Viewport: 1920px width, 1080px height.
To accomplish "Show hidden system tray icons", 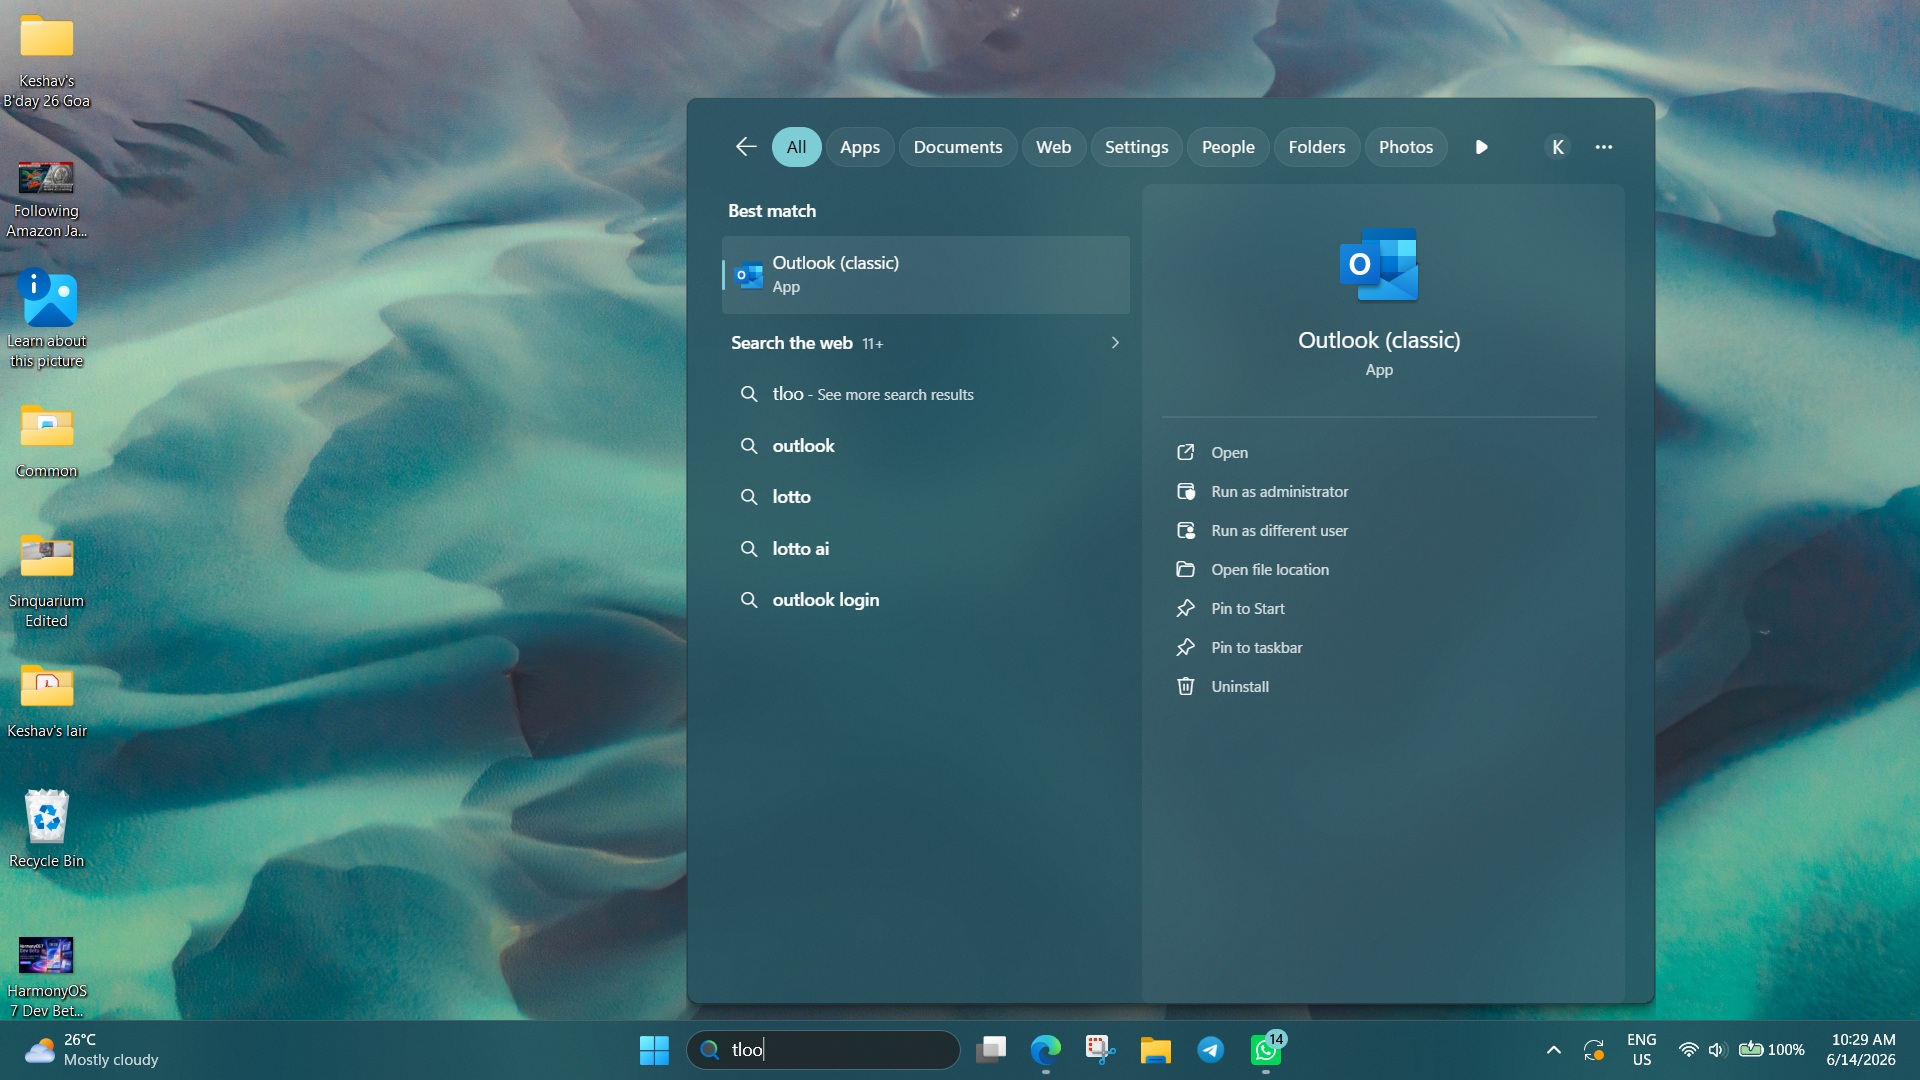I will [1554, 1050].
